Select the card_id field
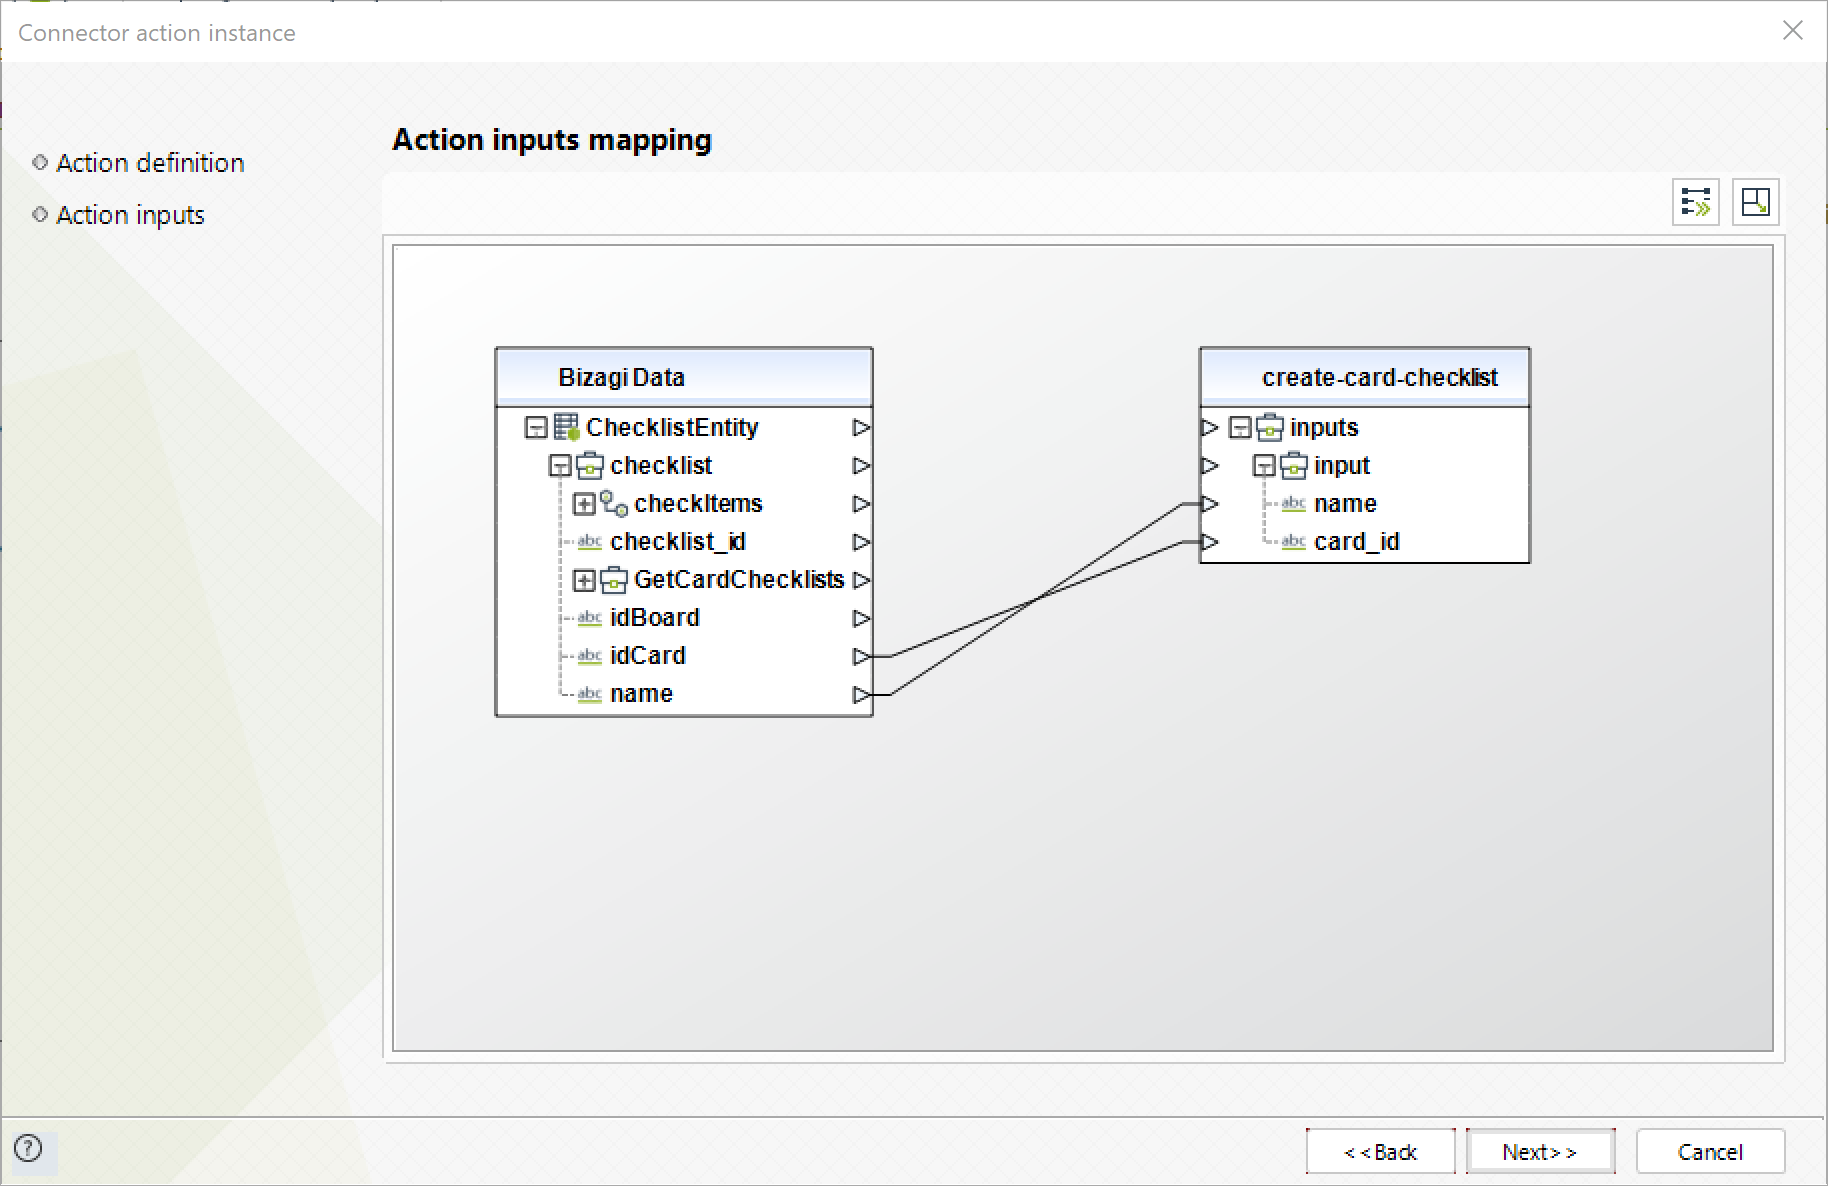The height and width of the screenshot is (1186, 1828). tap(1357, 542)
